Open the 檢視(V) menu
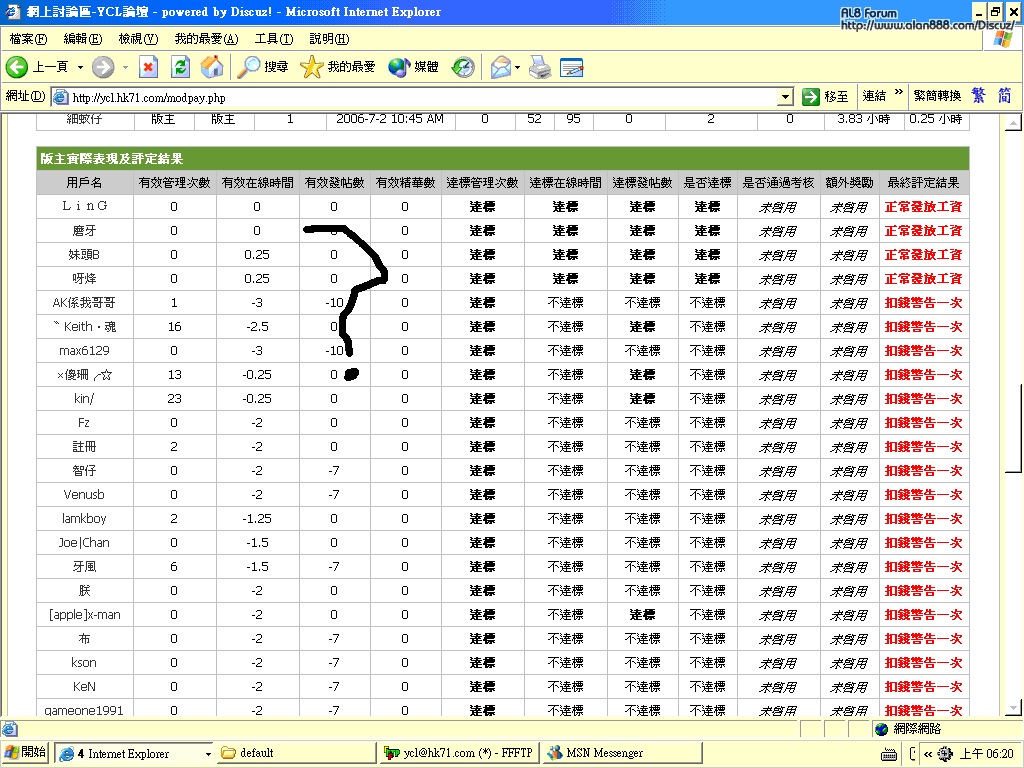 (x=138, y=39)
